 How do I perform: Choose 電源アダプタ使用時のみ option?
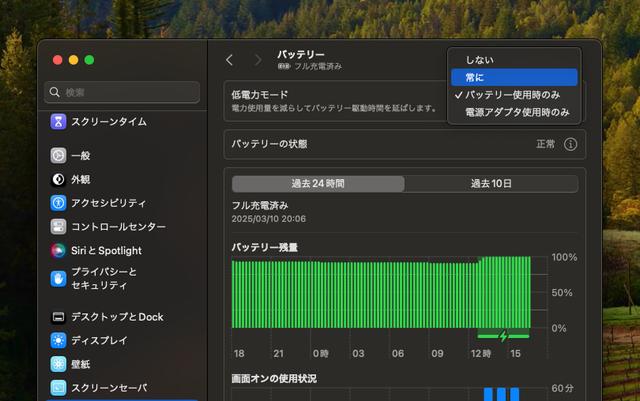click(515, 113)
